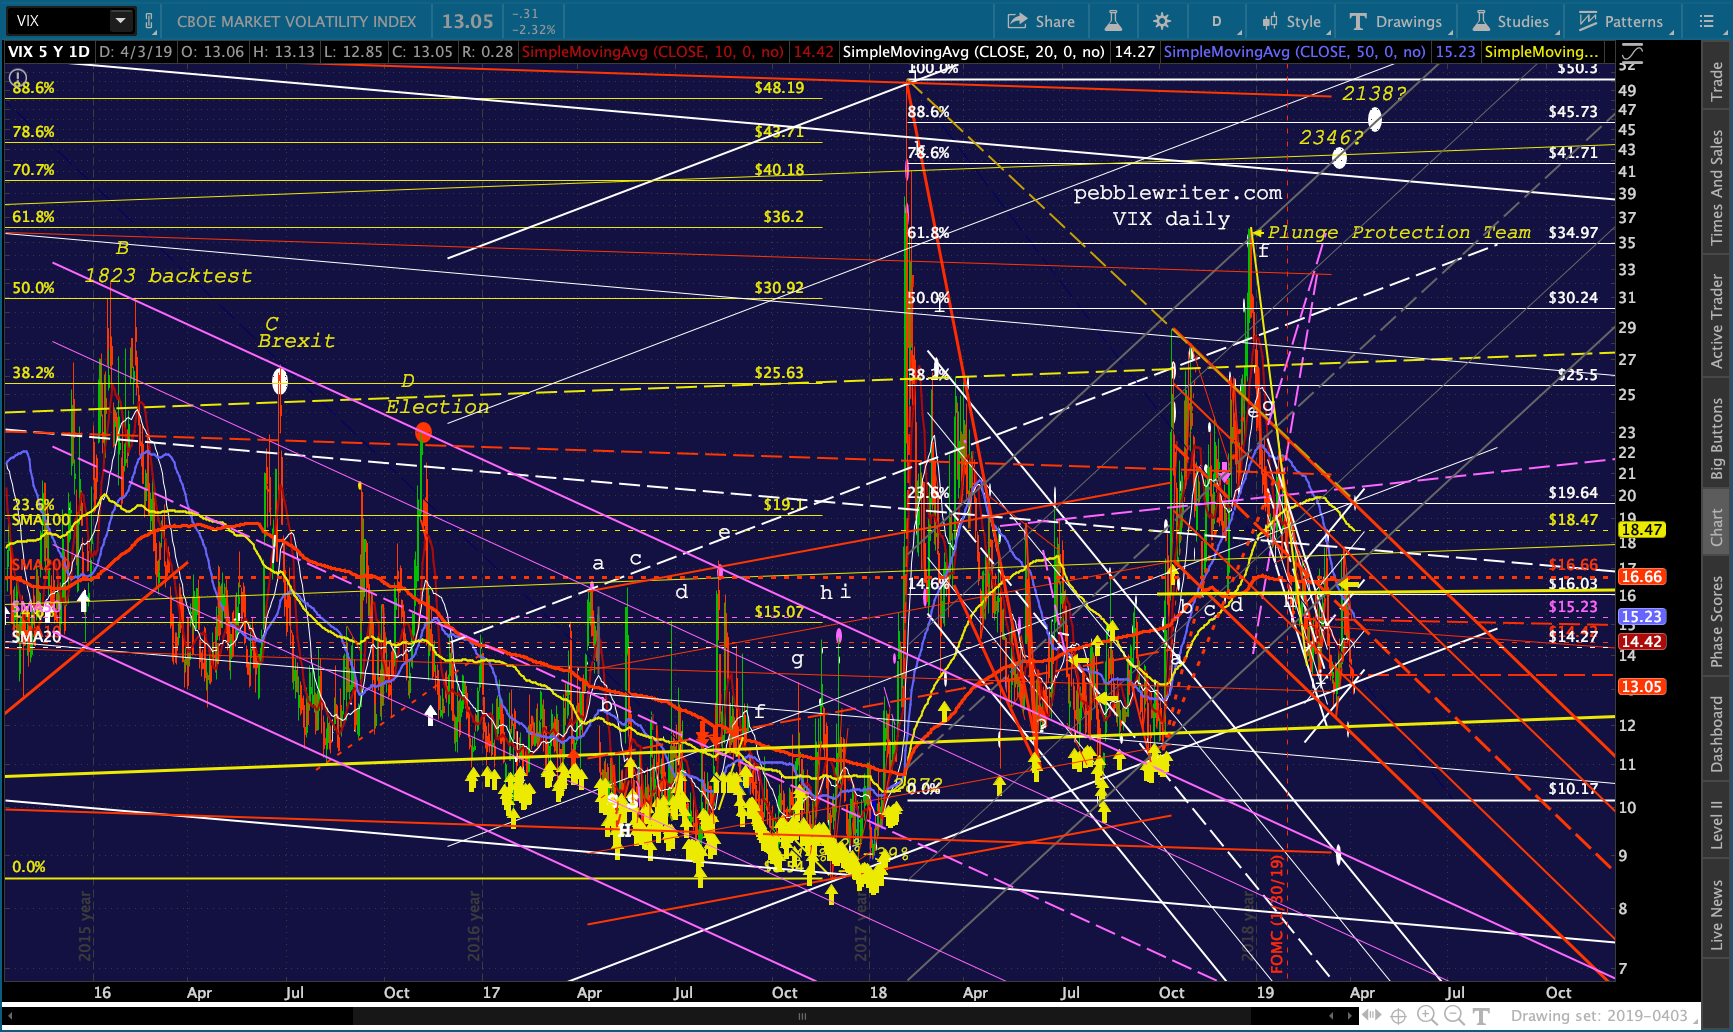Switch to the Trade sidebar tab
Image resolution: width=1733 pixels, height=1032 pixels.
click(1718, 81)
